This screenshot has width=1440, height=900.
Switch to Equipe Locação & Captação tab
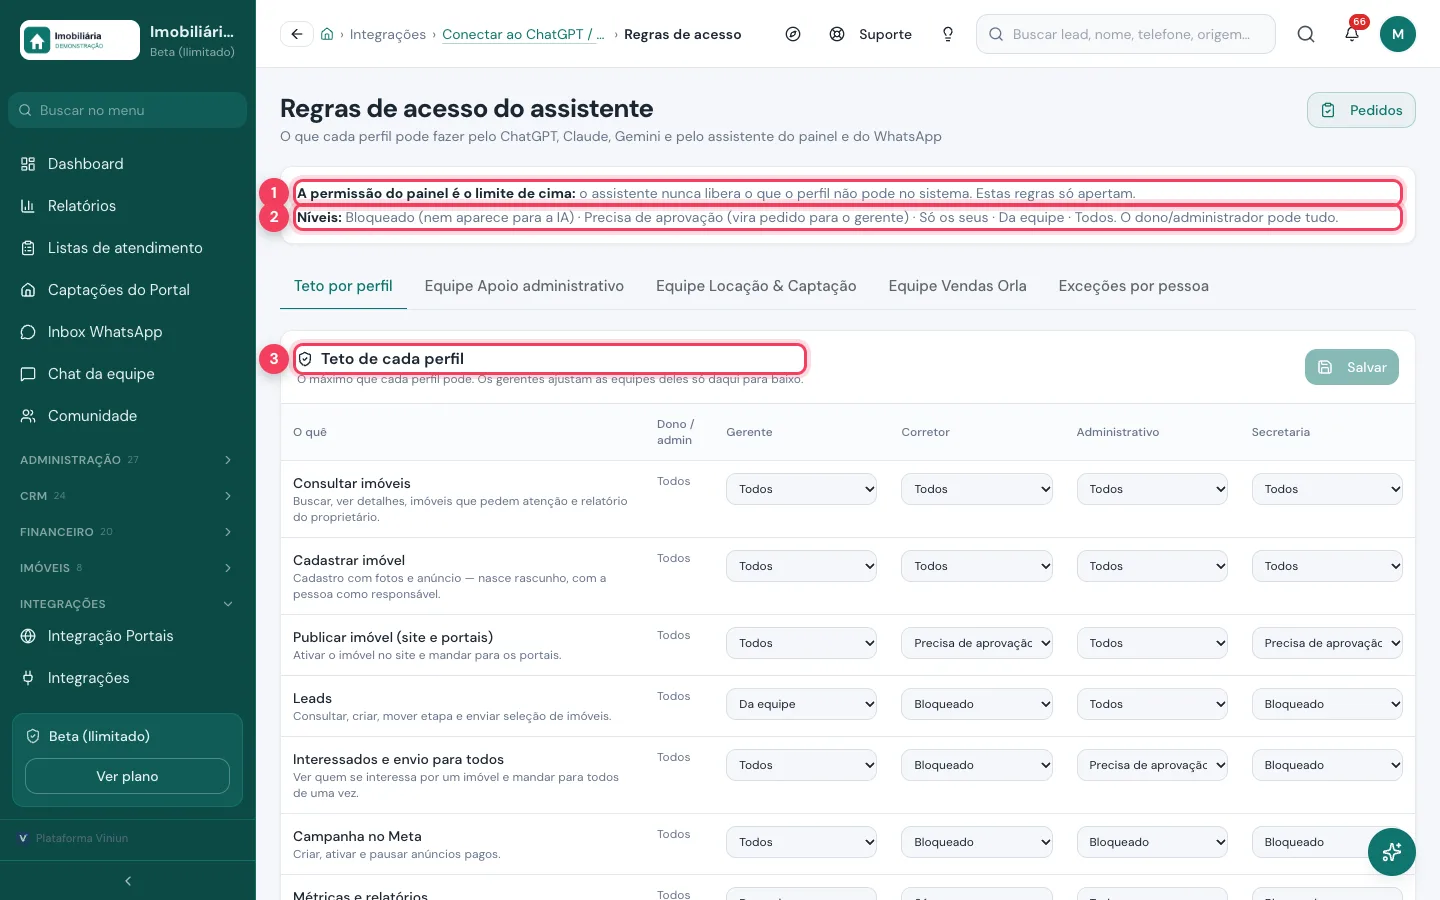pos(756,286)
